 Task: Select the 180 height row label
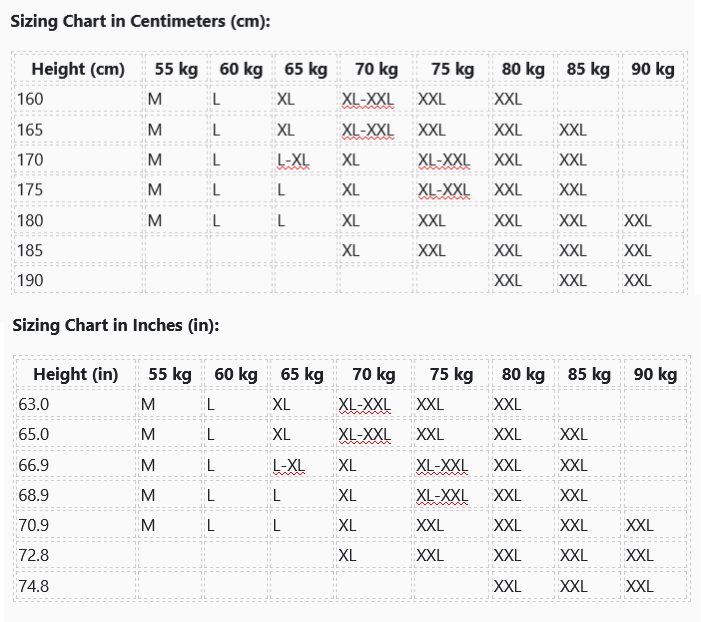pyautogui.click(x=30, y=220)
